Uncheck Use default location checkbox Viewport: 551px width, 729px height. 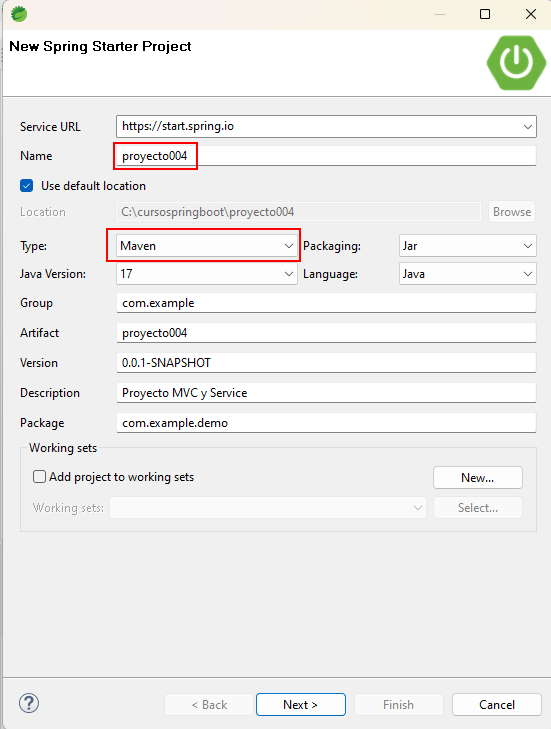click(27, 186)
